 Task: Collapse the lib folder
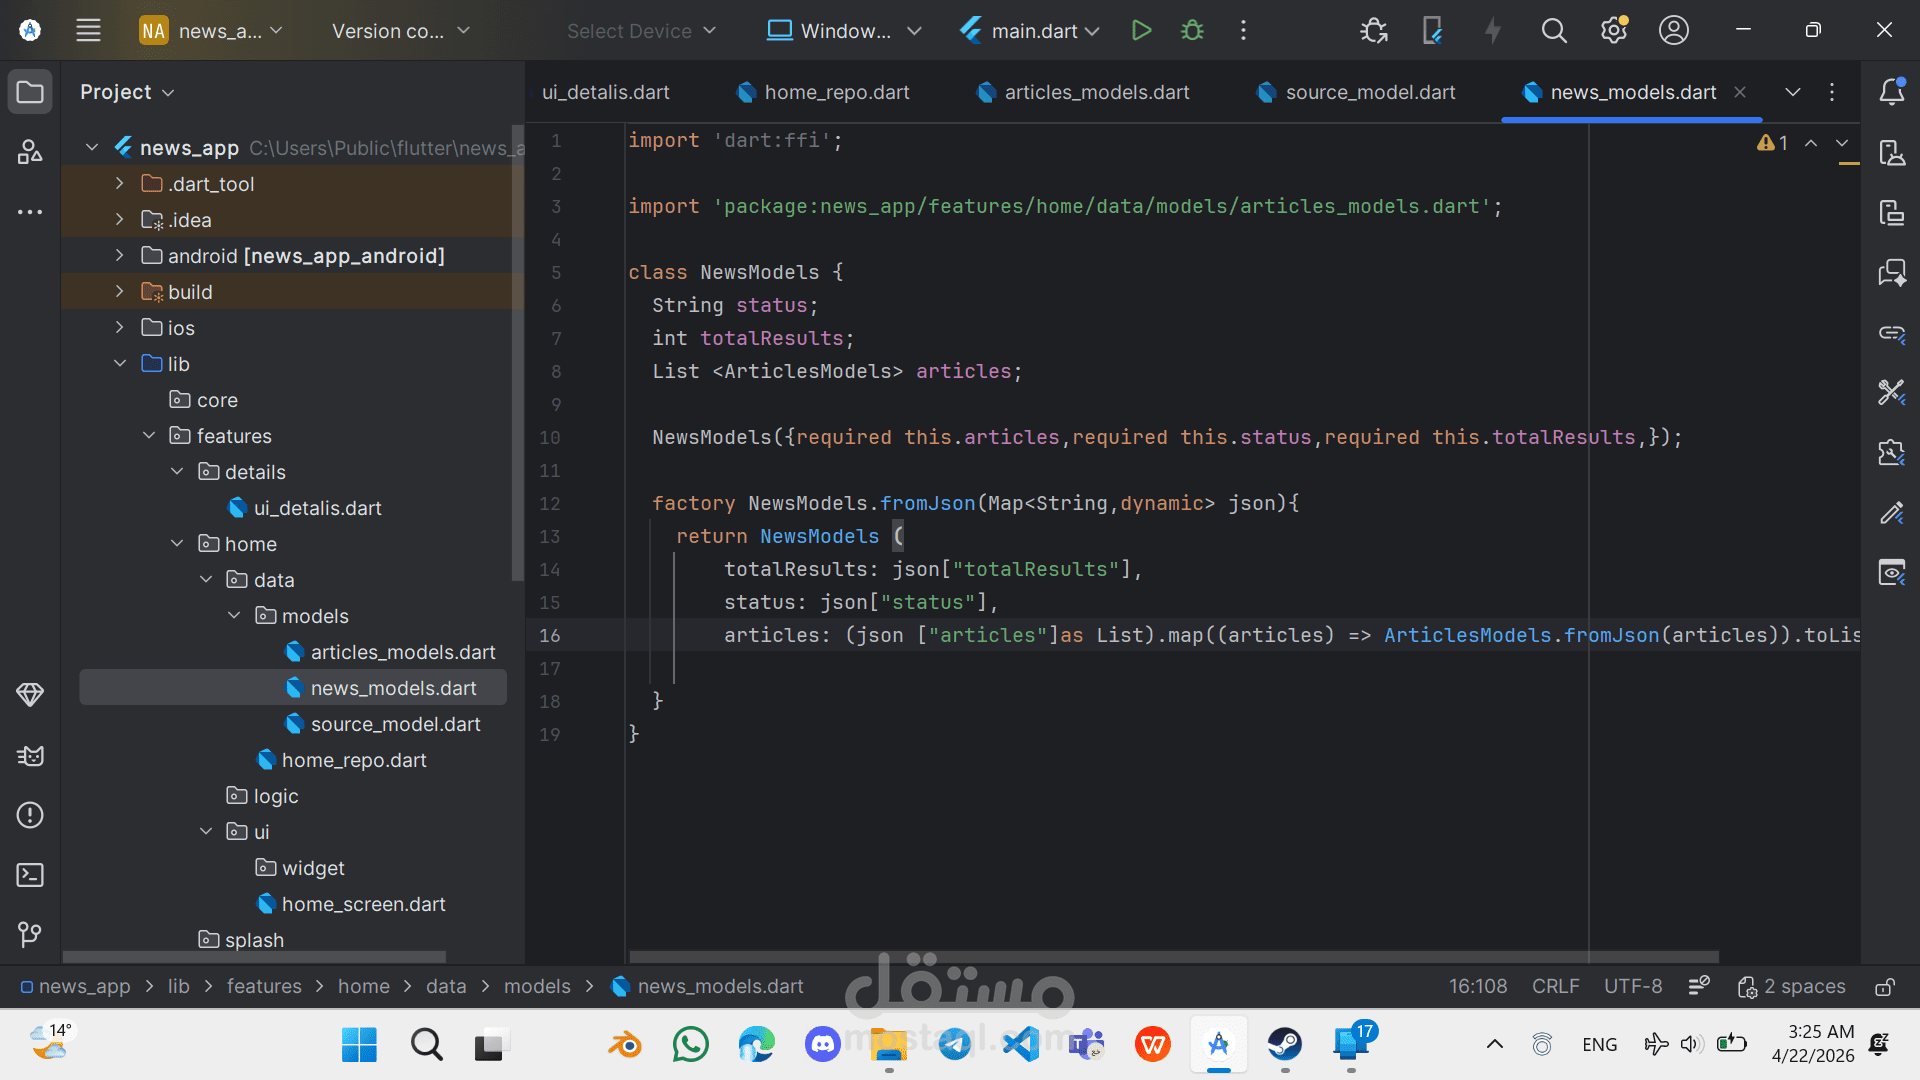point(119,364)
